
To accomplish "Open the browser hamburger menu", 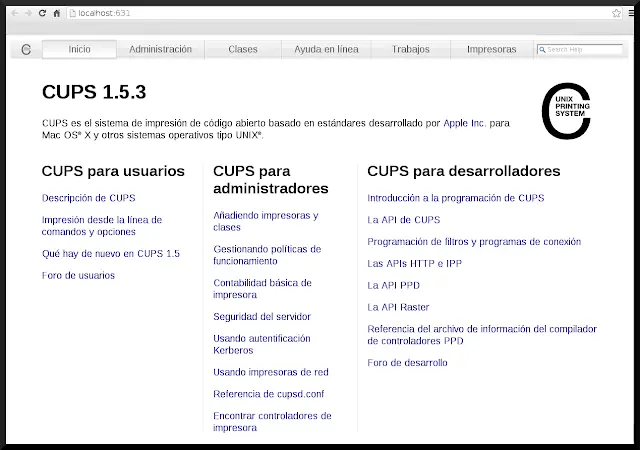I will click(631, 13).
